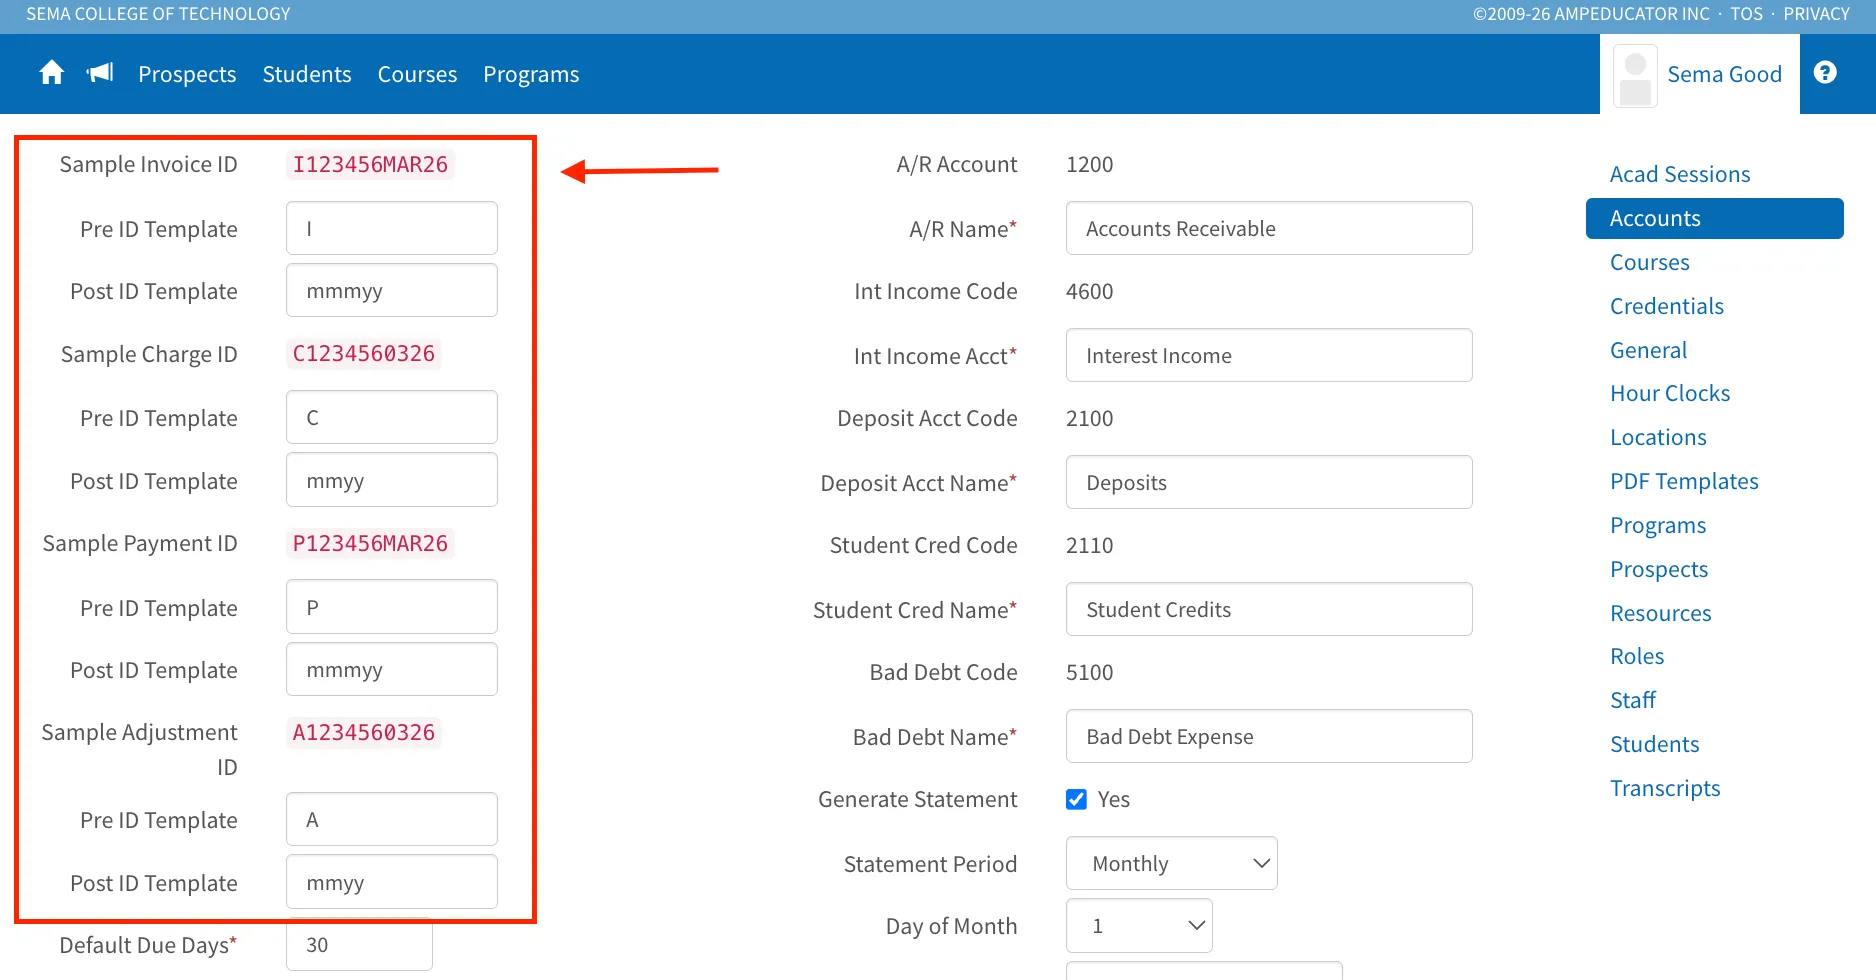This screenshot has width=1876, height=980.
Task: Edit the Bad Debt Name field
Action: pyautogui.click(x=1269, y=736)
